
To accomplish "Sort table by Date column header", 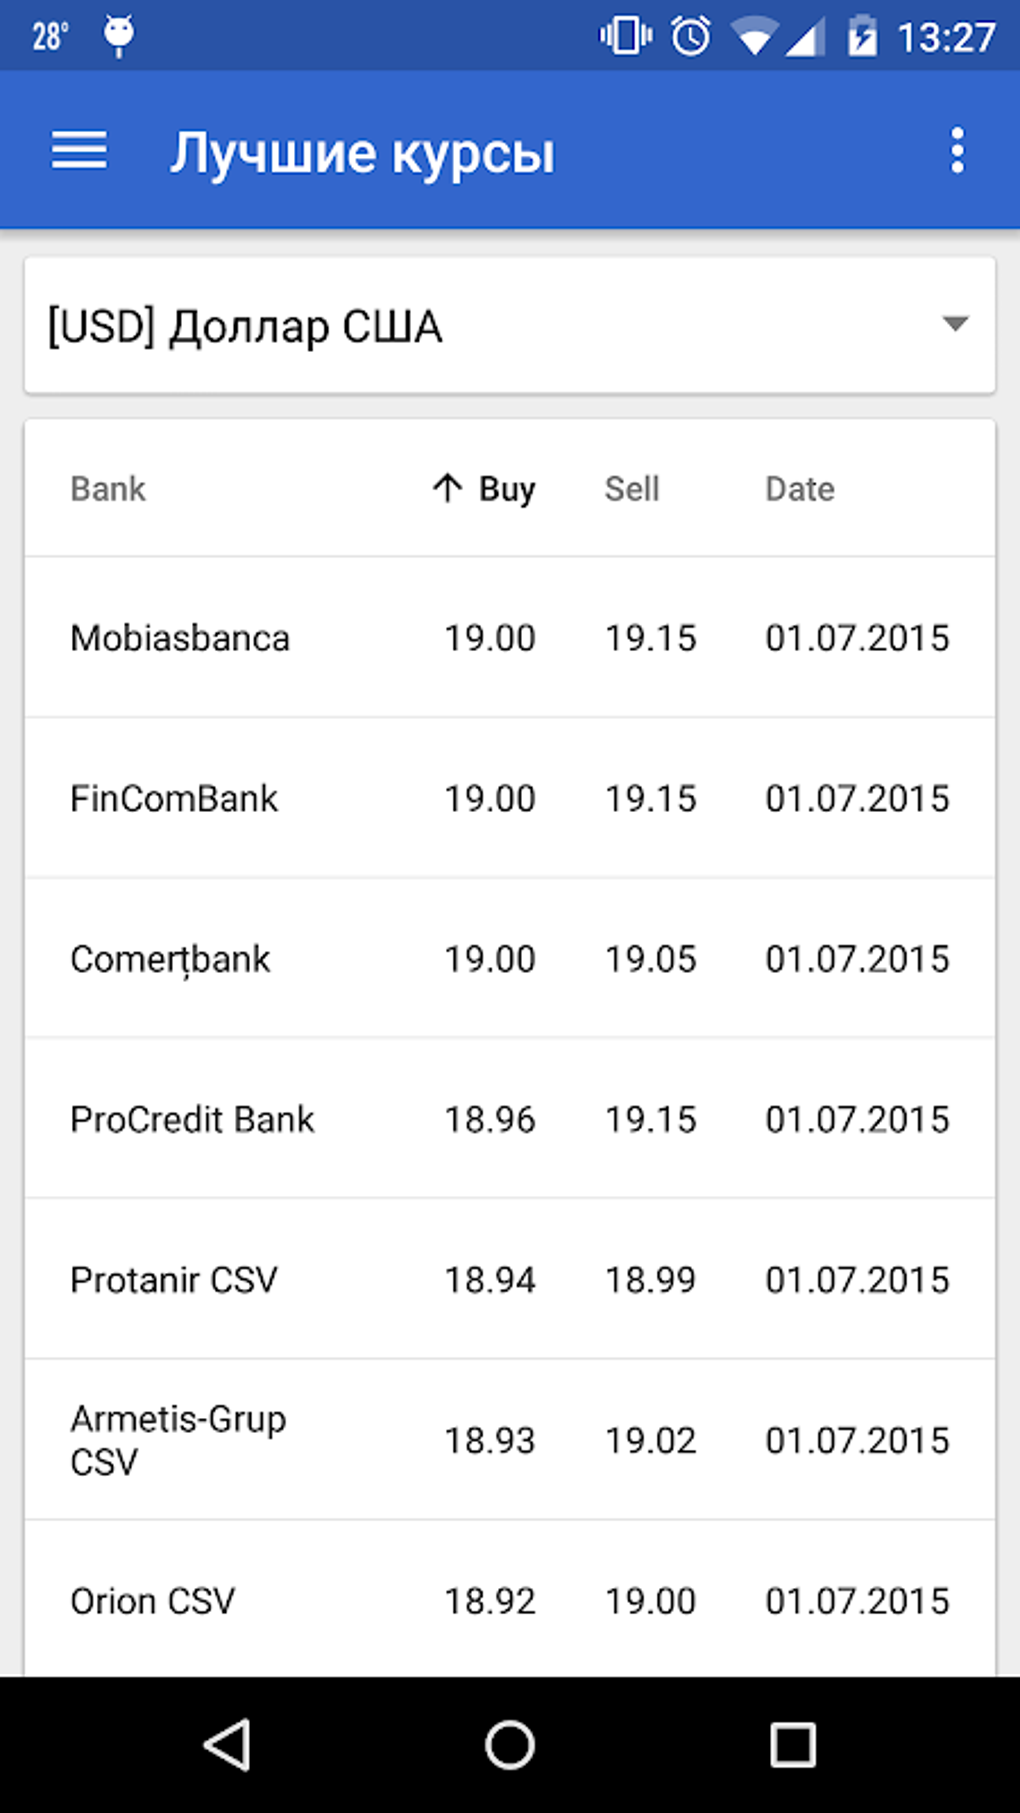I will [x=799, y=489].
